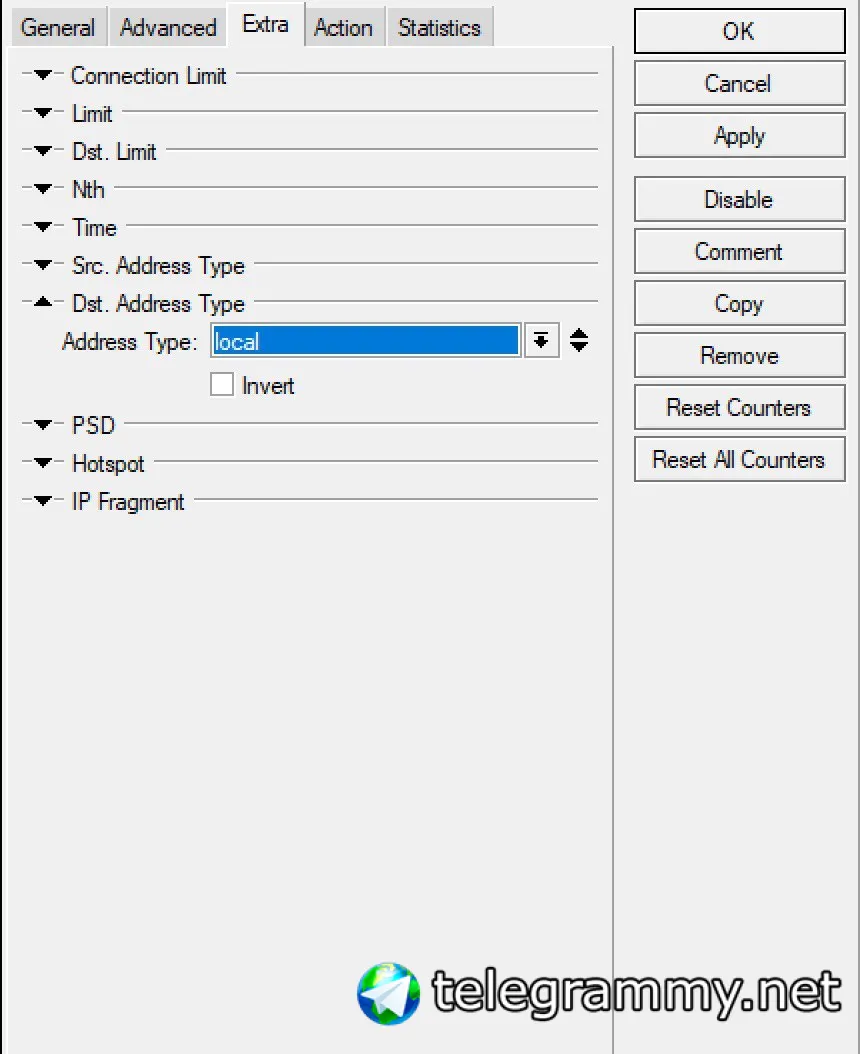Expand the Connection Limit section arrow

tap(43, 75)
